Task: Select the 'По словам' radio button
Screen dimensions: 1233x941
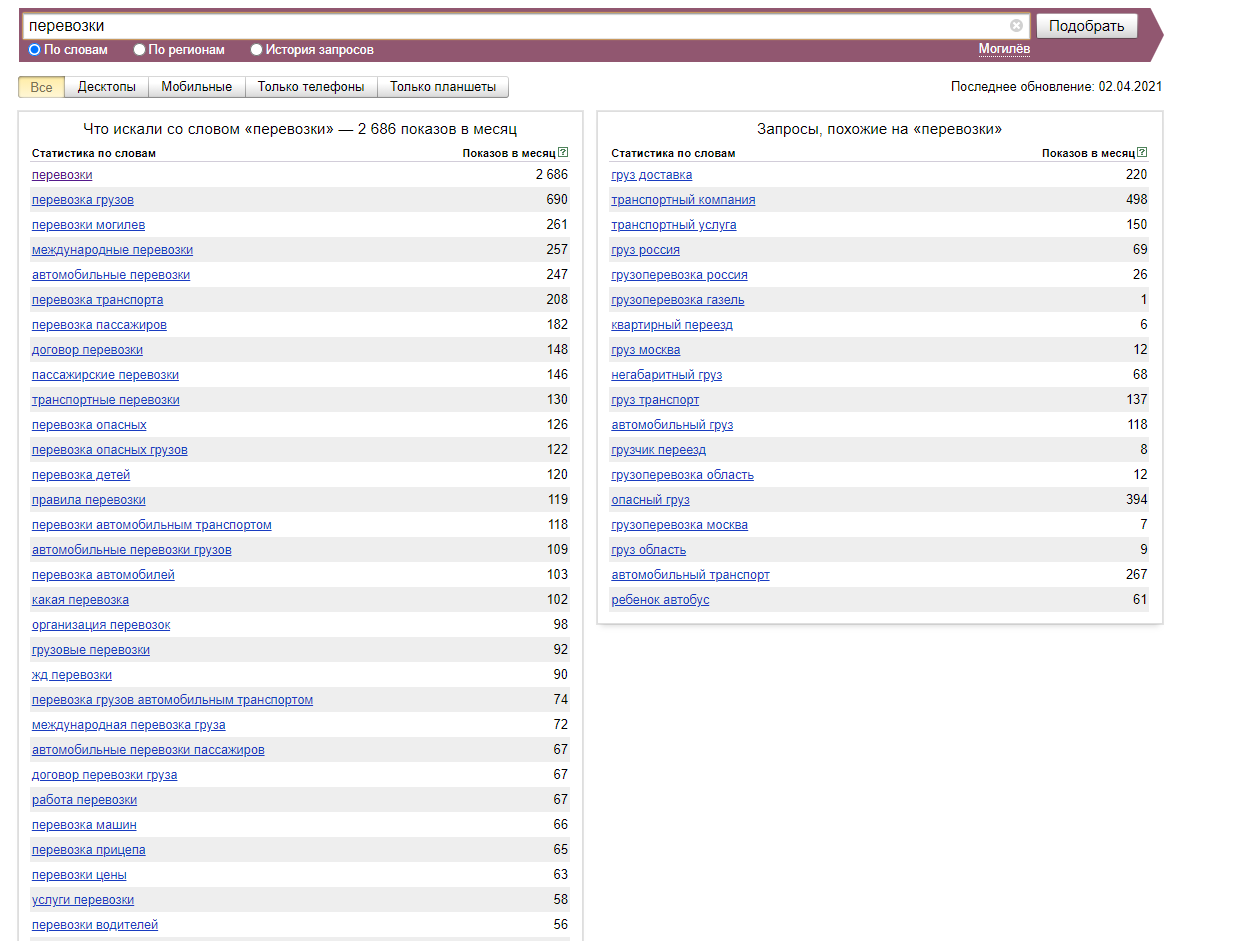Action: 35,49
